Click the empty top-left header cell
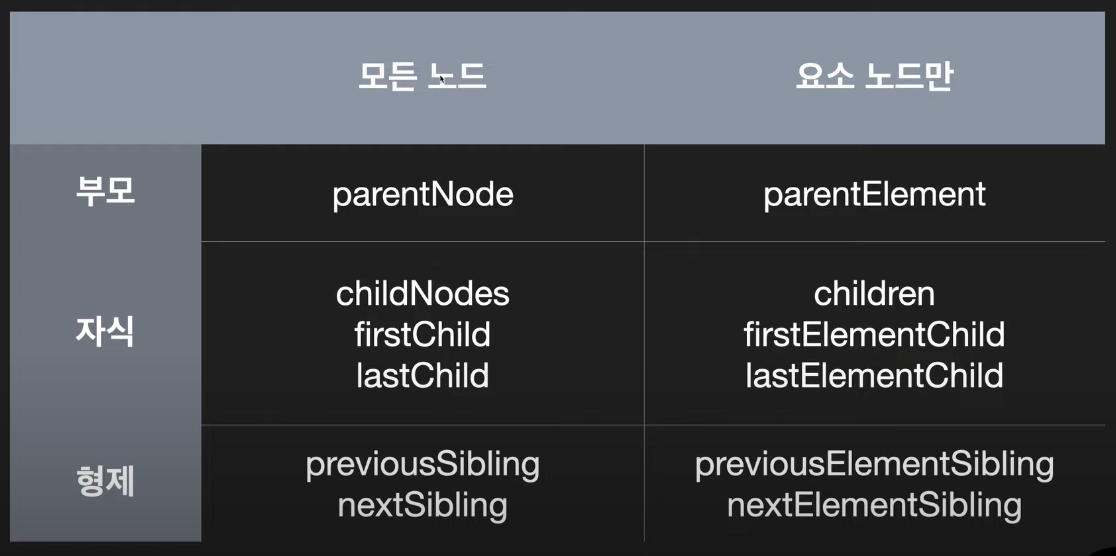Viewport: 1116px width, 556px height. click(x=105, y=77)
